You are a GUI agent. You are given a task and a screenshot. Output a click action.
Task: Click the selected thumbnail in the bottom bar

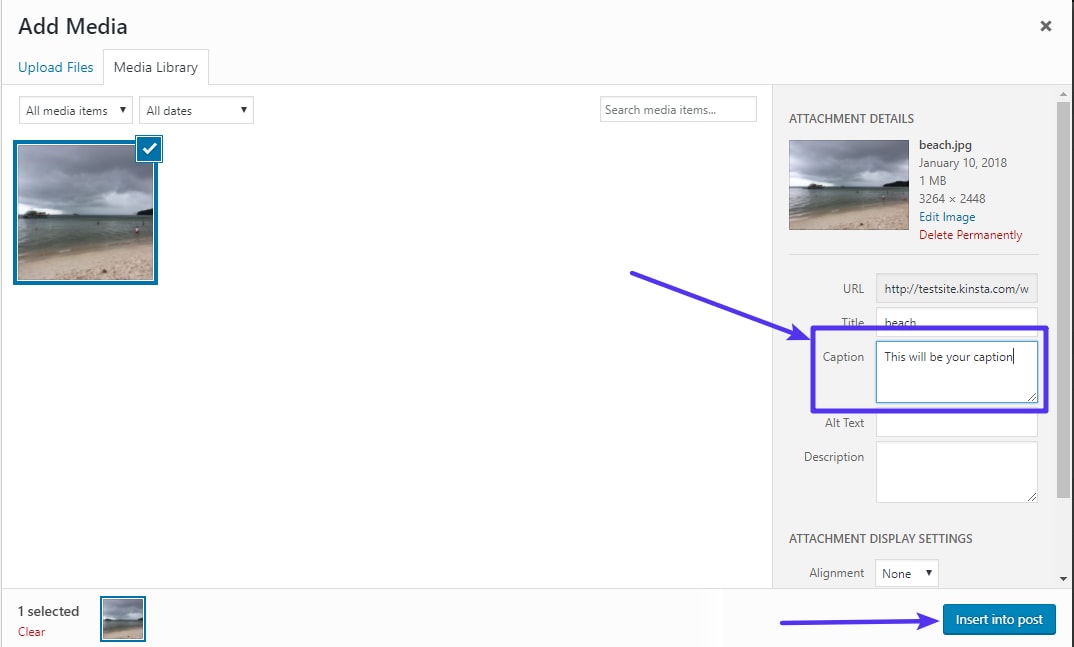[122, 619]
